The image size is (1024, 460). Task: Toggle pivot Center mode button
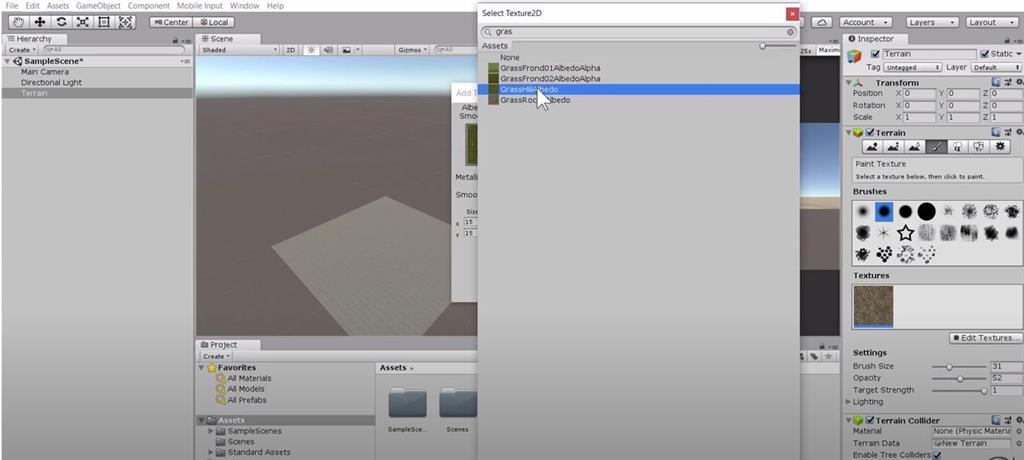(170, 22)
